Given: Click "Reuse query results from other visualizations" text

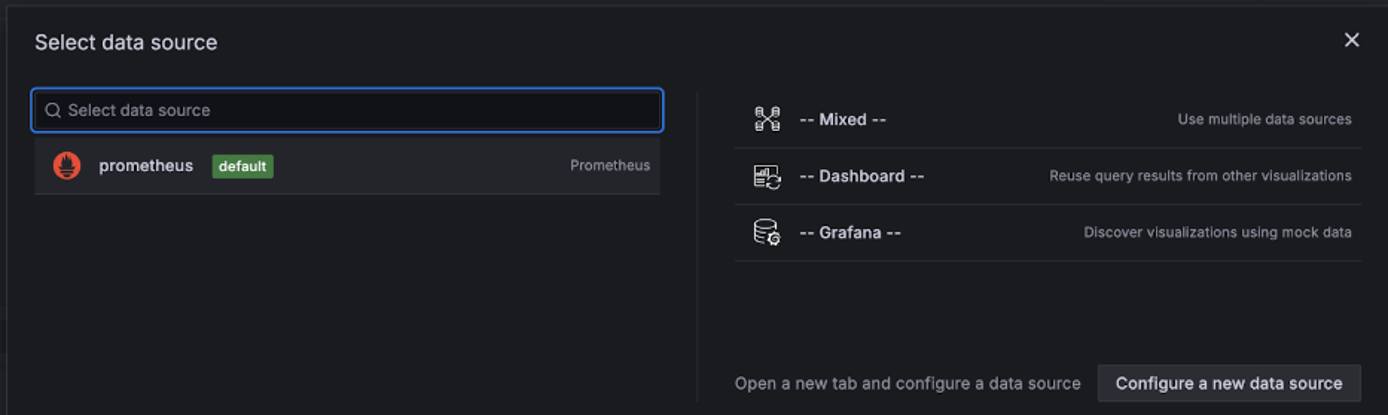Looking at the screenshot, I should point(1200,176).
